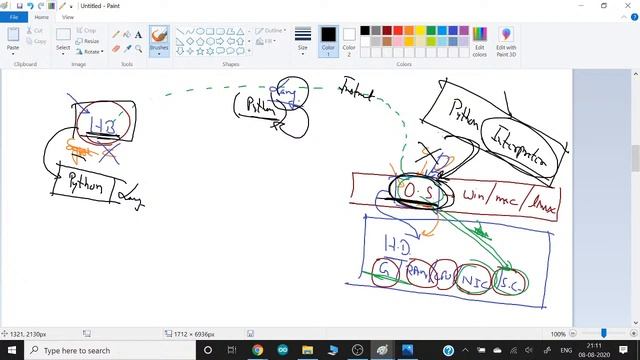Click the Select rectangle tool

point(63,34)
